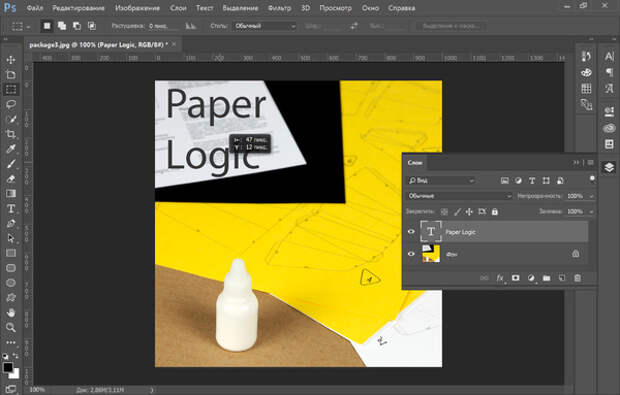Open the Окно menu
This screenshot has width=620, height=395.
370,8
